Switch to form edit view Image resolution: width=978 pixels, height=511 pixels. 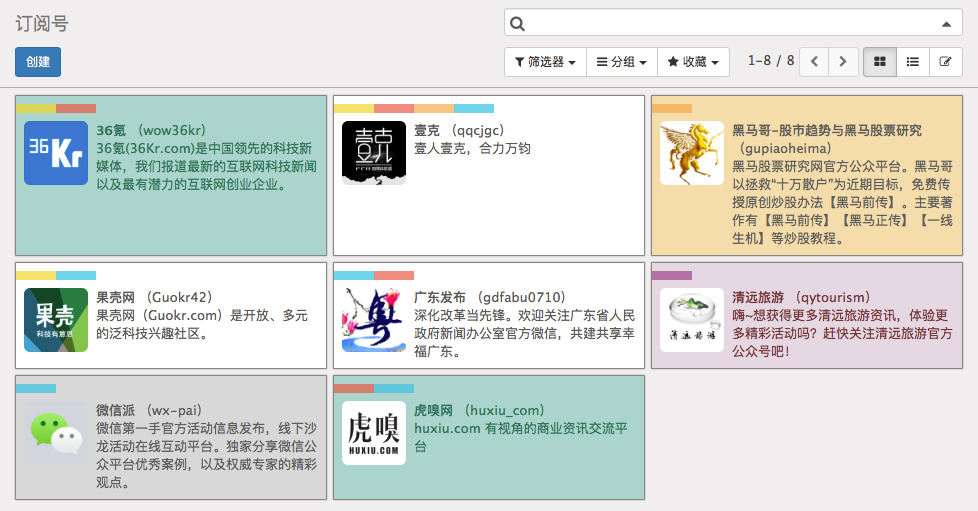(x=946, y=62)
